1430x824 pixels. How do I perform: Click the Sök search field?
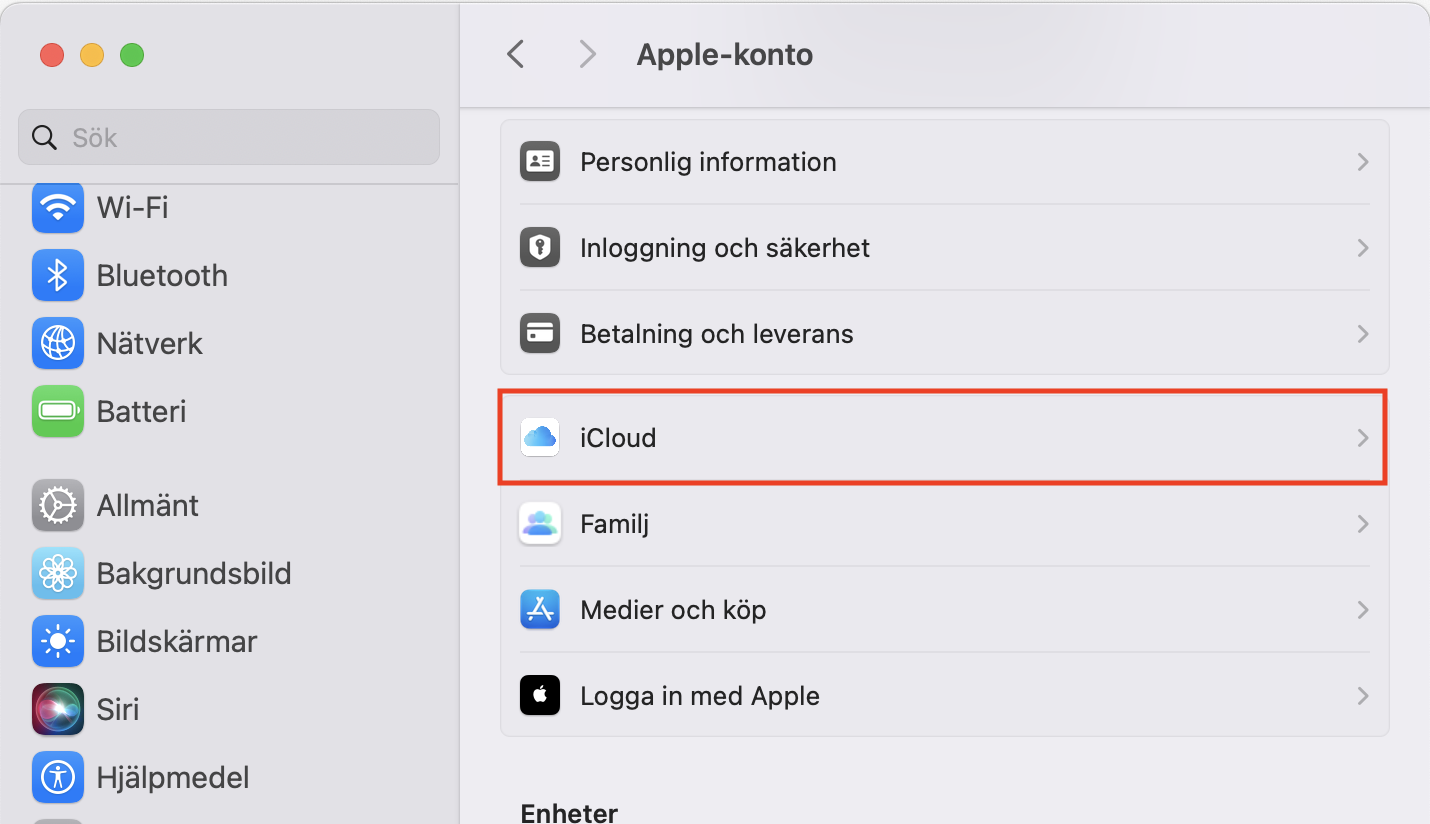[x=229, y=137]
